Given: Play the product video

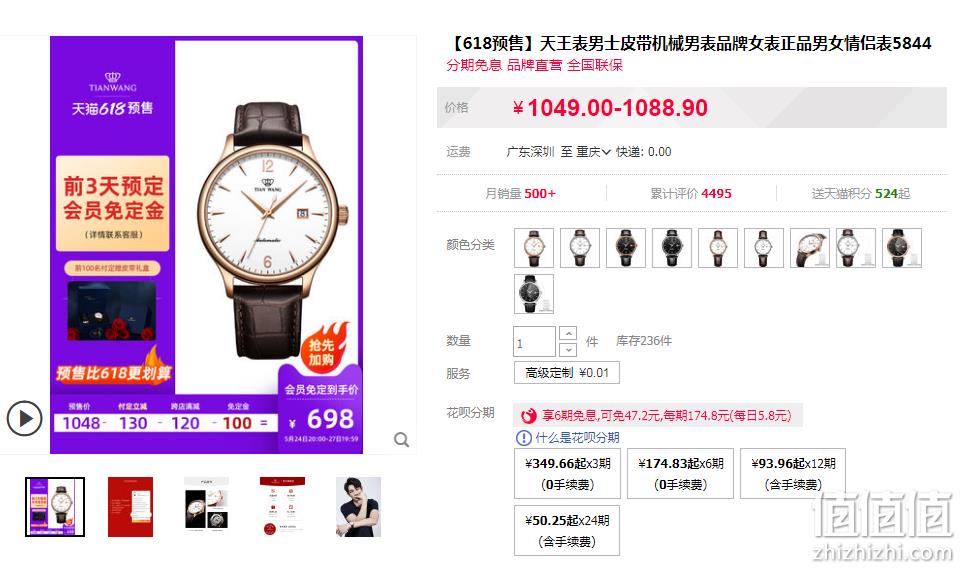Looking at the screenshot, I should (x=25, y=418).
